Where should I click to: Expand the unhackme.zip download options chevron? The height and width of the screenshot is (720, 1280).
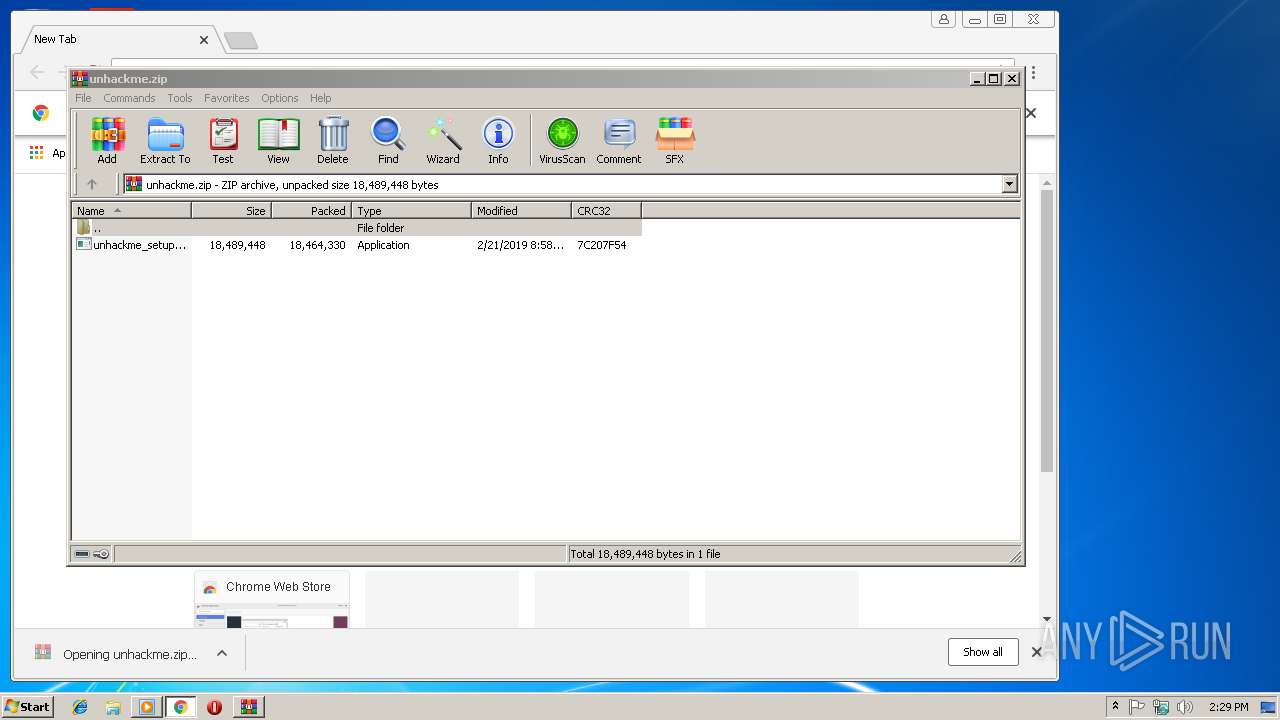coord(222,653)
